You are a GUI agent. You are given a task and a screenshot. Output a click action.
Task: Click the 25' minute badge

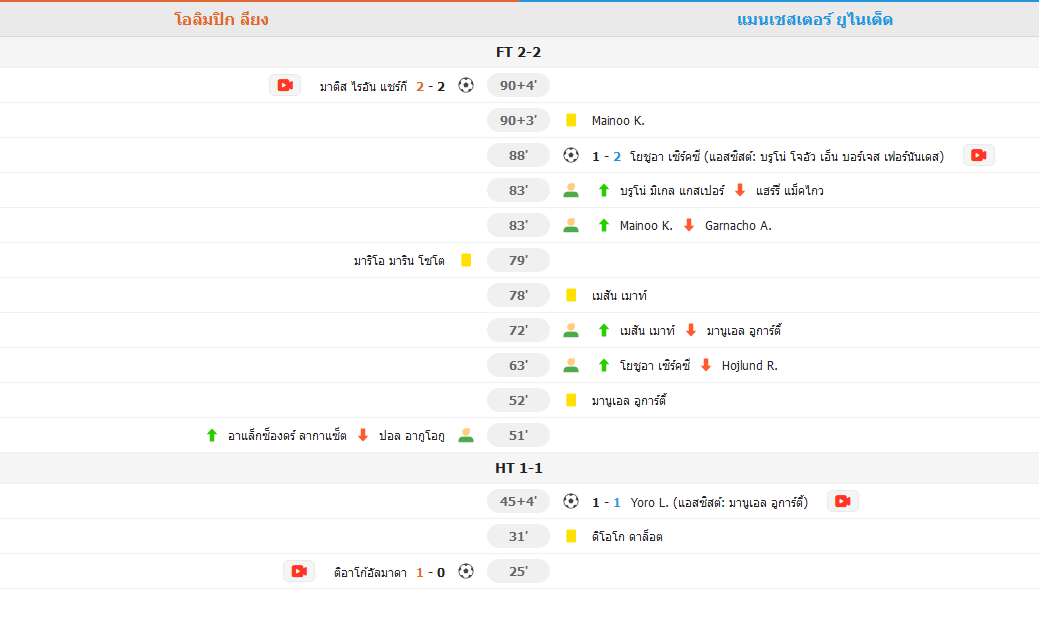[x=518, y=571]
